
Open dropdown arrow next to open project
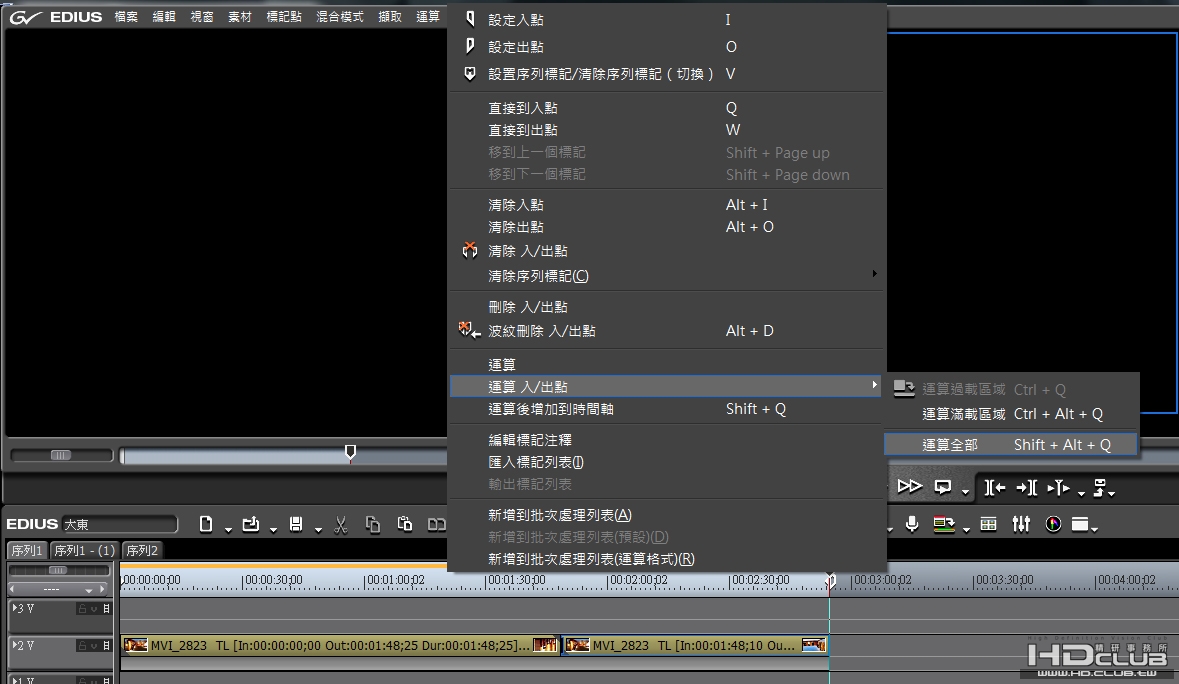coord(273,530)
